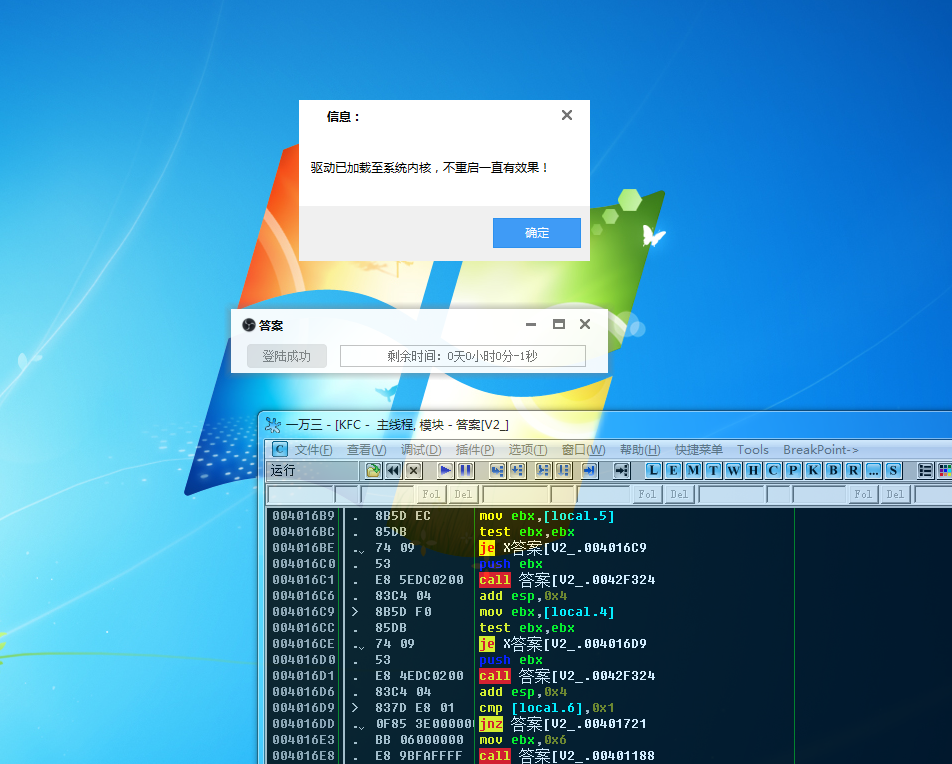952x764 pixels.
Task: Close the 答案 window
Action: click(x=585, y=324)
